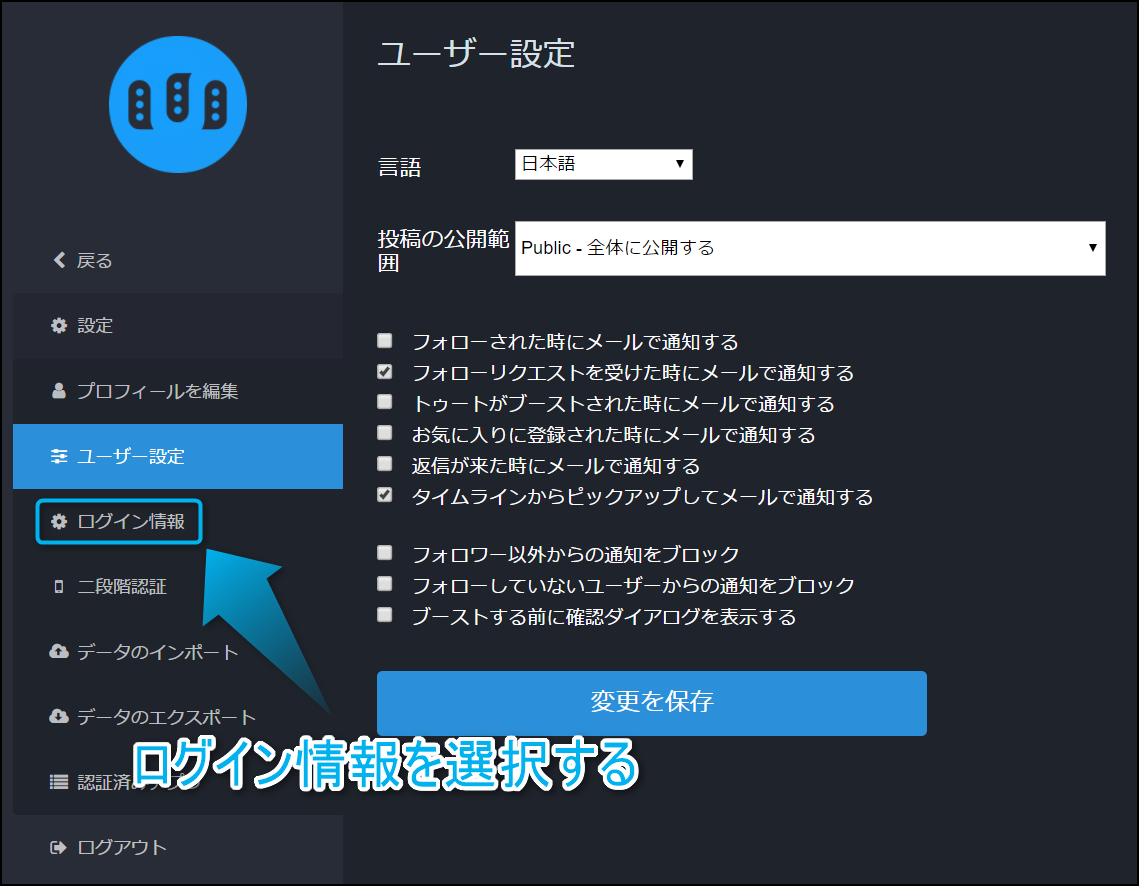Expand the 投稿の公開範囲 Public dropdown
This screenshot has height=886, width=1139.
809,248
